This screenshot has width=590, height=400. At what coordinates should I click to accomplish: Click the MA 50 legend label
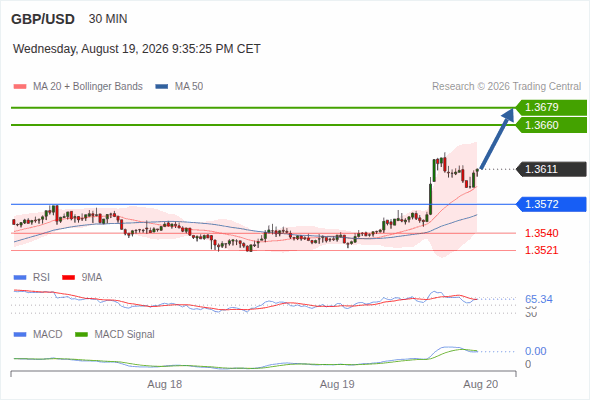(x=189, y=87)
